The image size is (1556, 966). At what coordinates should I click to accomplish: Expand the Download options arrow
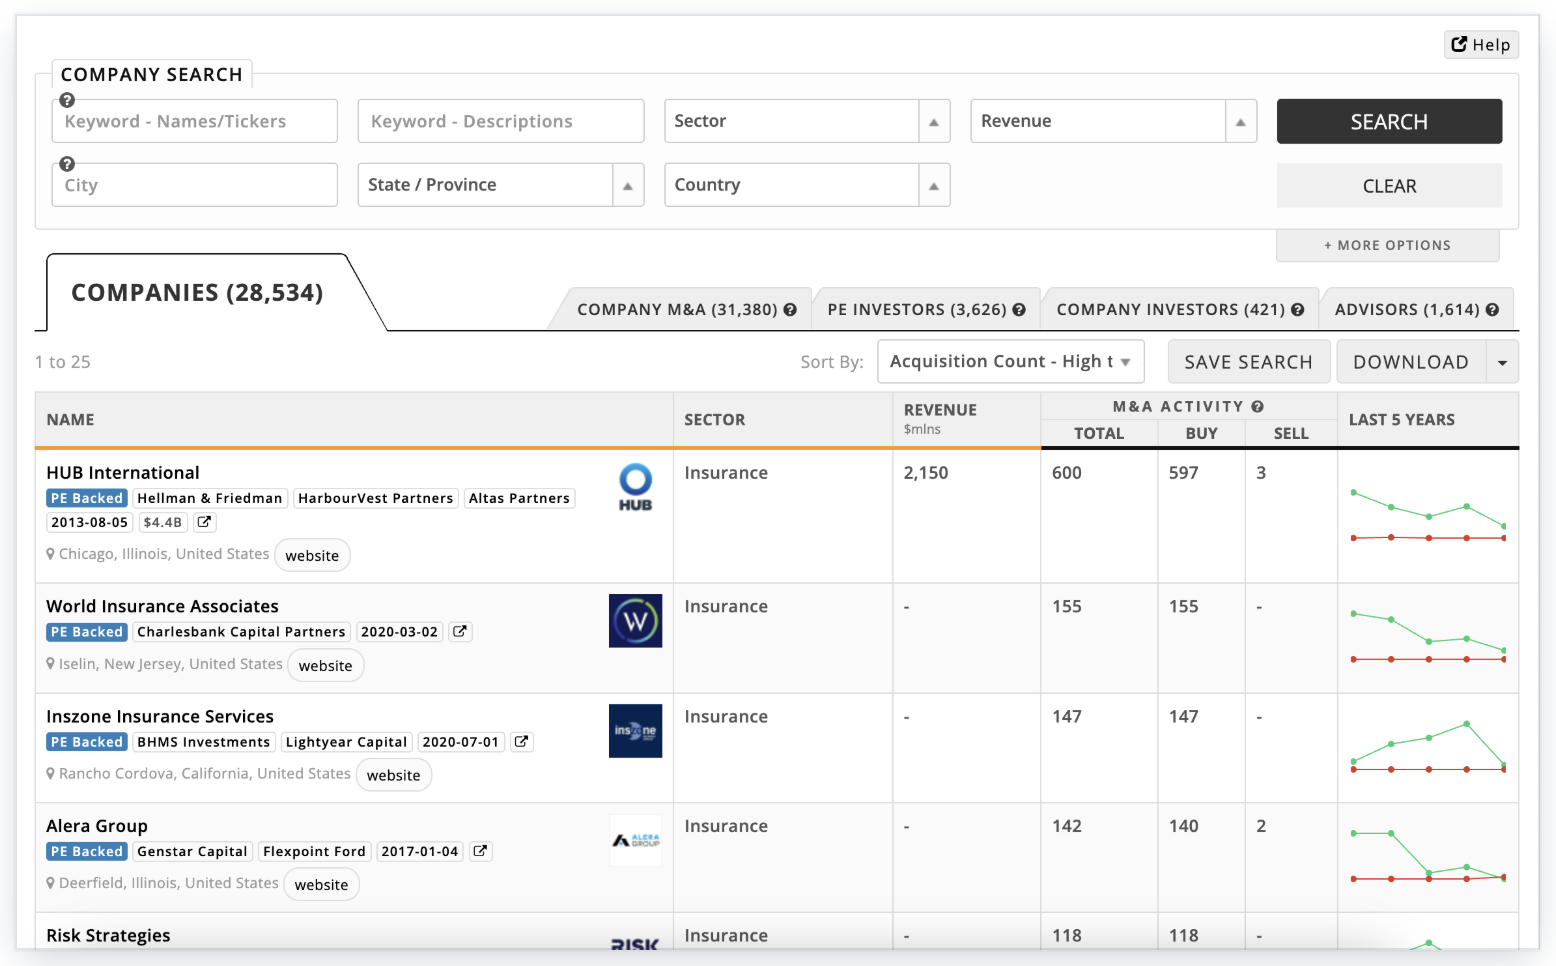[x=1502, y=363]
